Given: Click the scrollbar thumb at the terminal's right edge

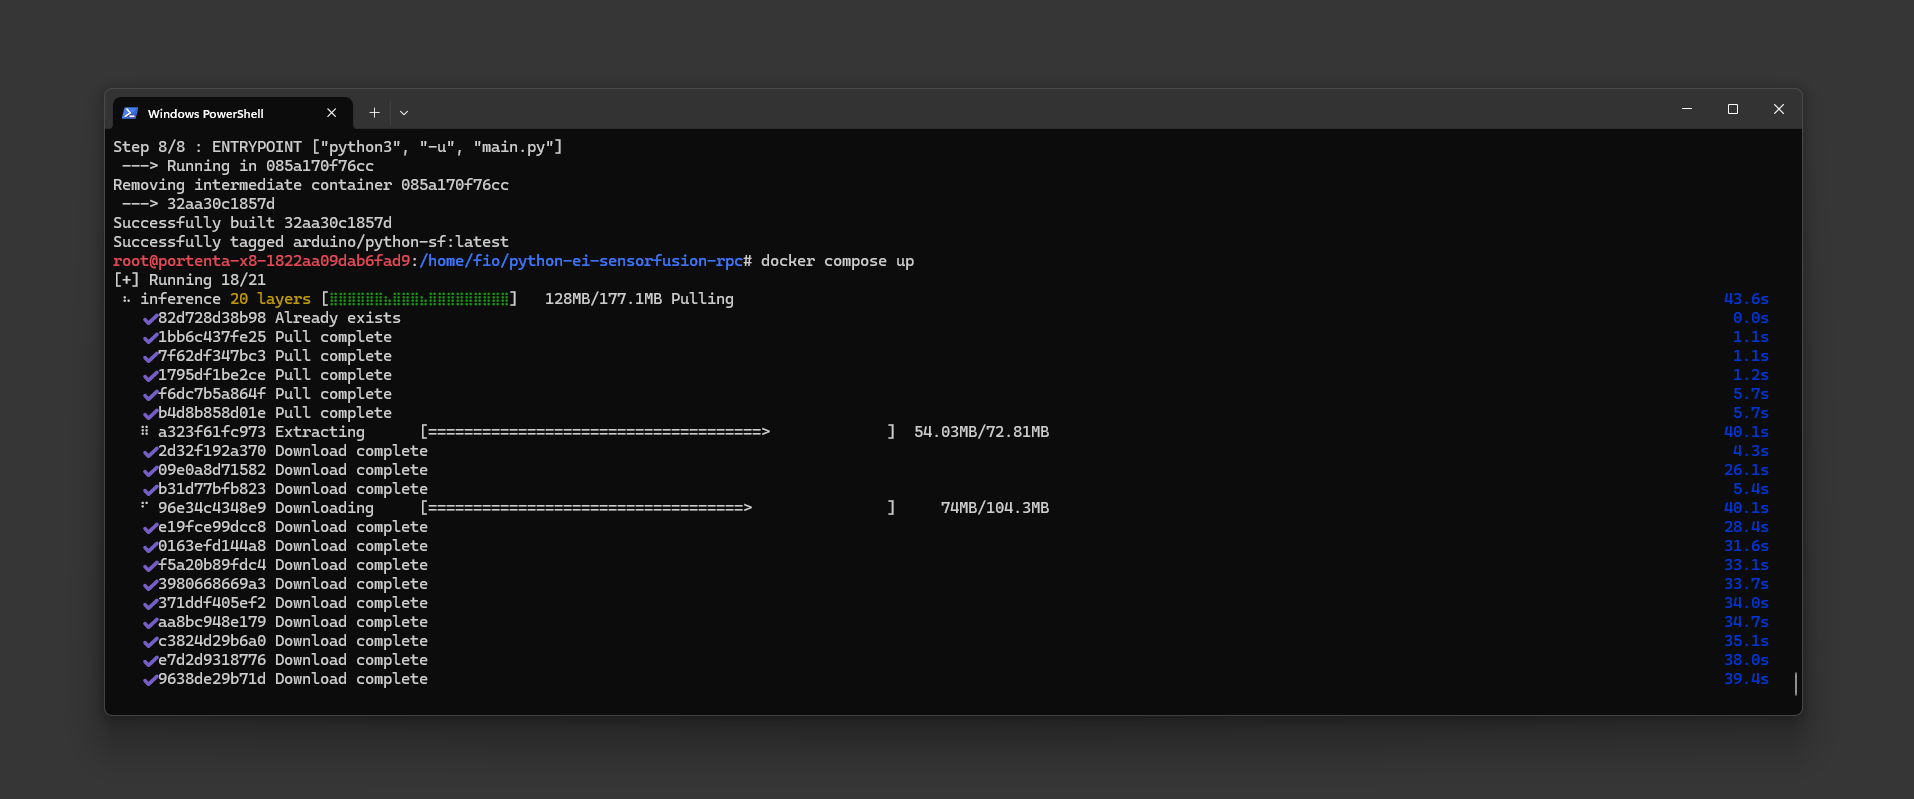Looking at the screenshot, I should (1796, 684).
